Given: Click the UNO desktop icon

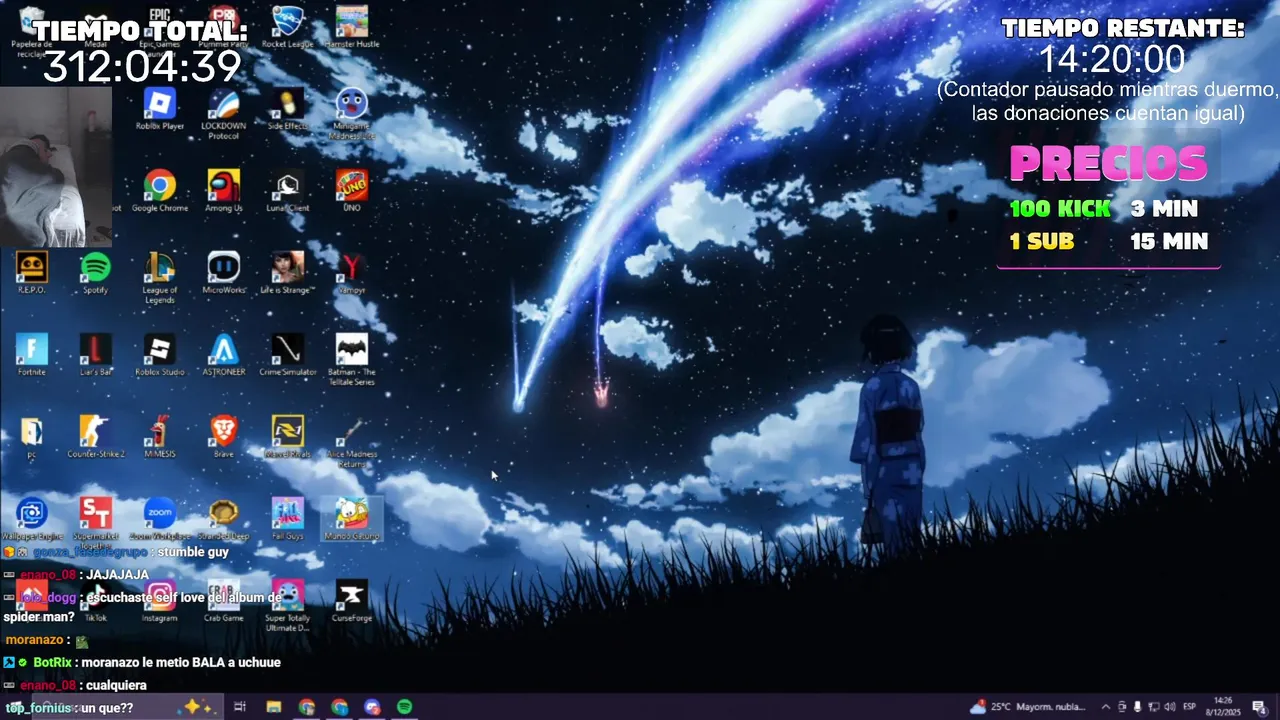Looking at the screenshot, I should pos(351,191).
